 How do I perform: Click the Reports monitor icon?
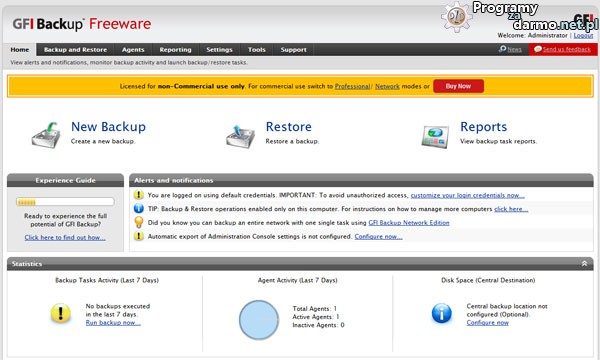pyautogui.click(x=435, y=137)
